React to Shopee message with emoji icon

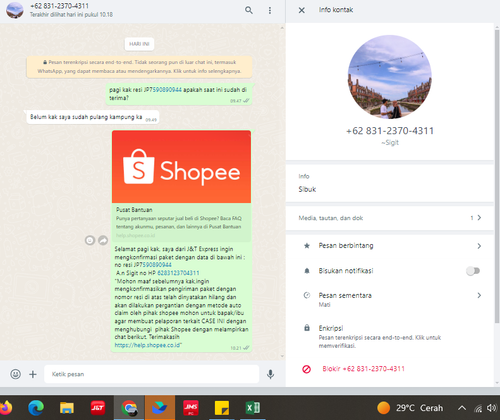tap(90, 240)
